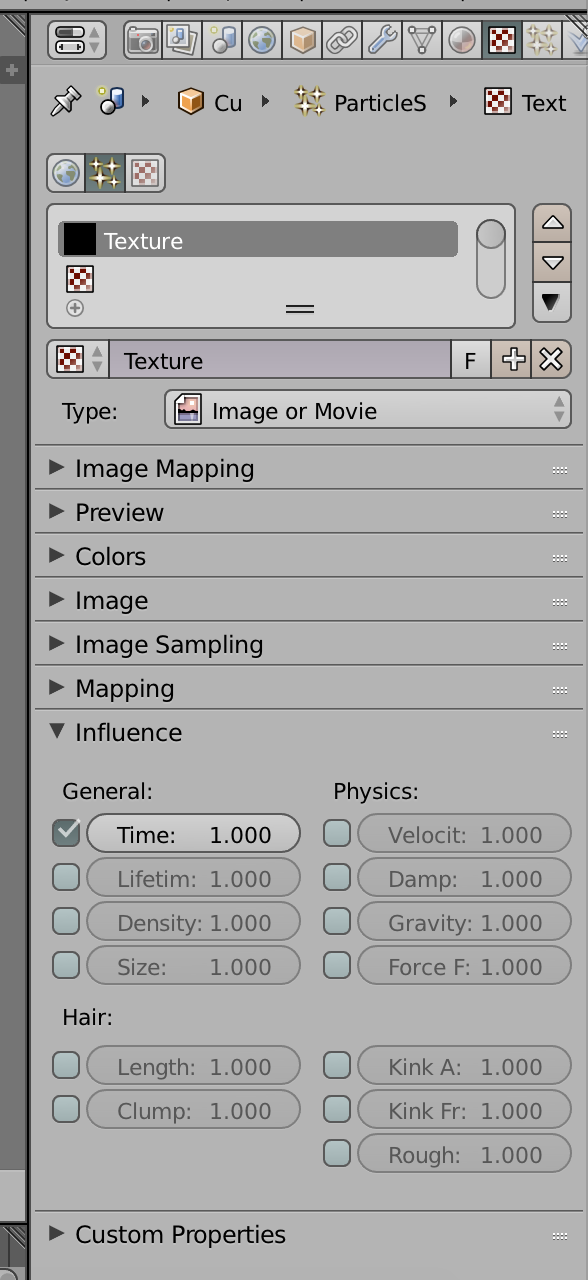Click the ParticleS breadcrumb item
Screen dimensions: 588x1280
coord(360,102)
